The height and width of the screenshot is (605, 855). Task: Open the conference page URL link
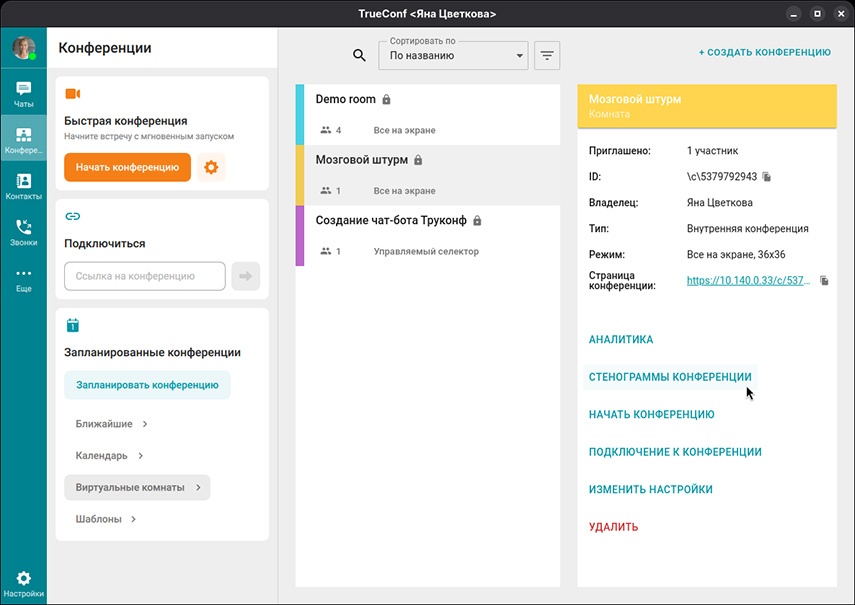747,281
